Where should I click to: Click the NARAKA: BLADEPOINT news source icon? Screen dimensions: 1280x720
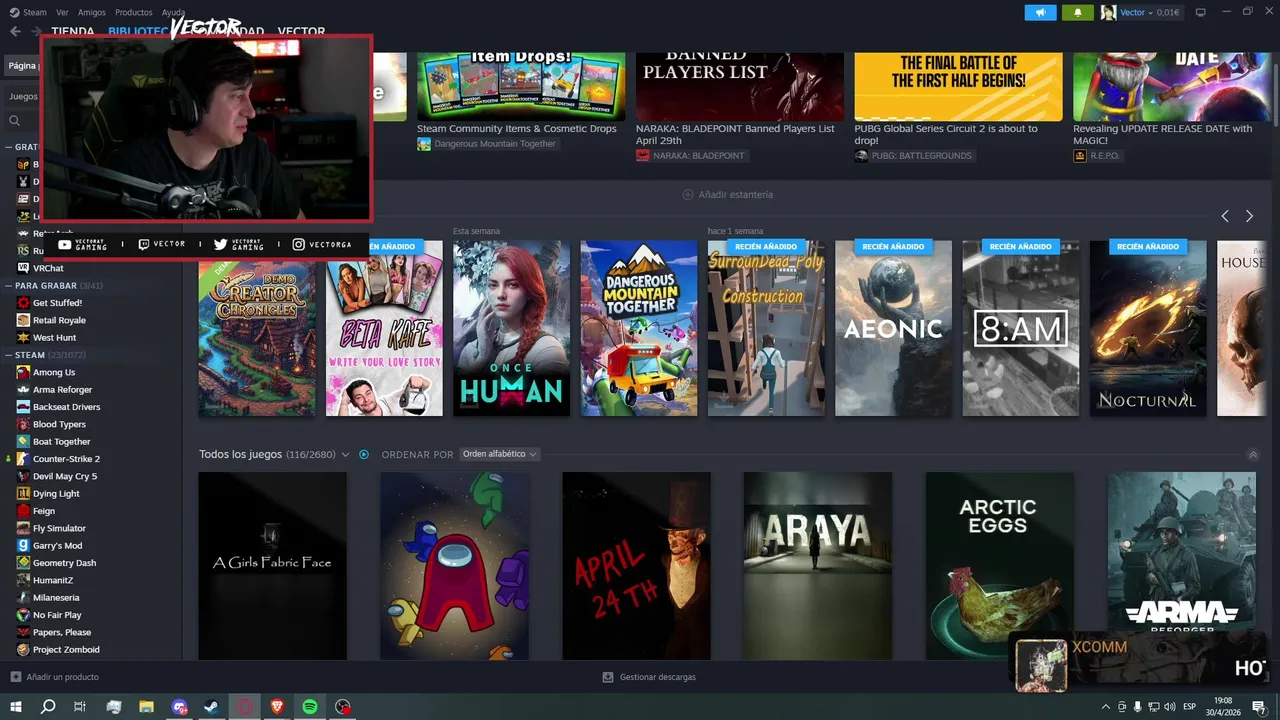pyautogui.click(x=643, y=156)
